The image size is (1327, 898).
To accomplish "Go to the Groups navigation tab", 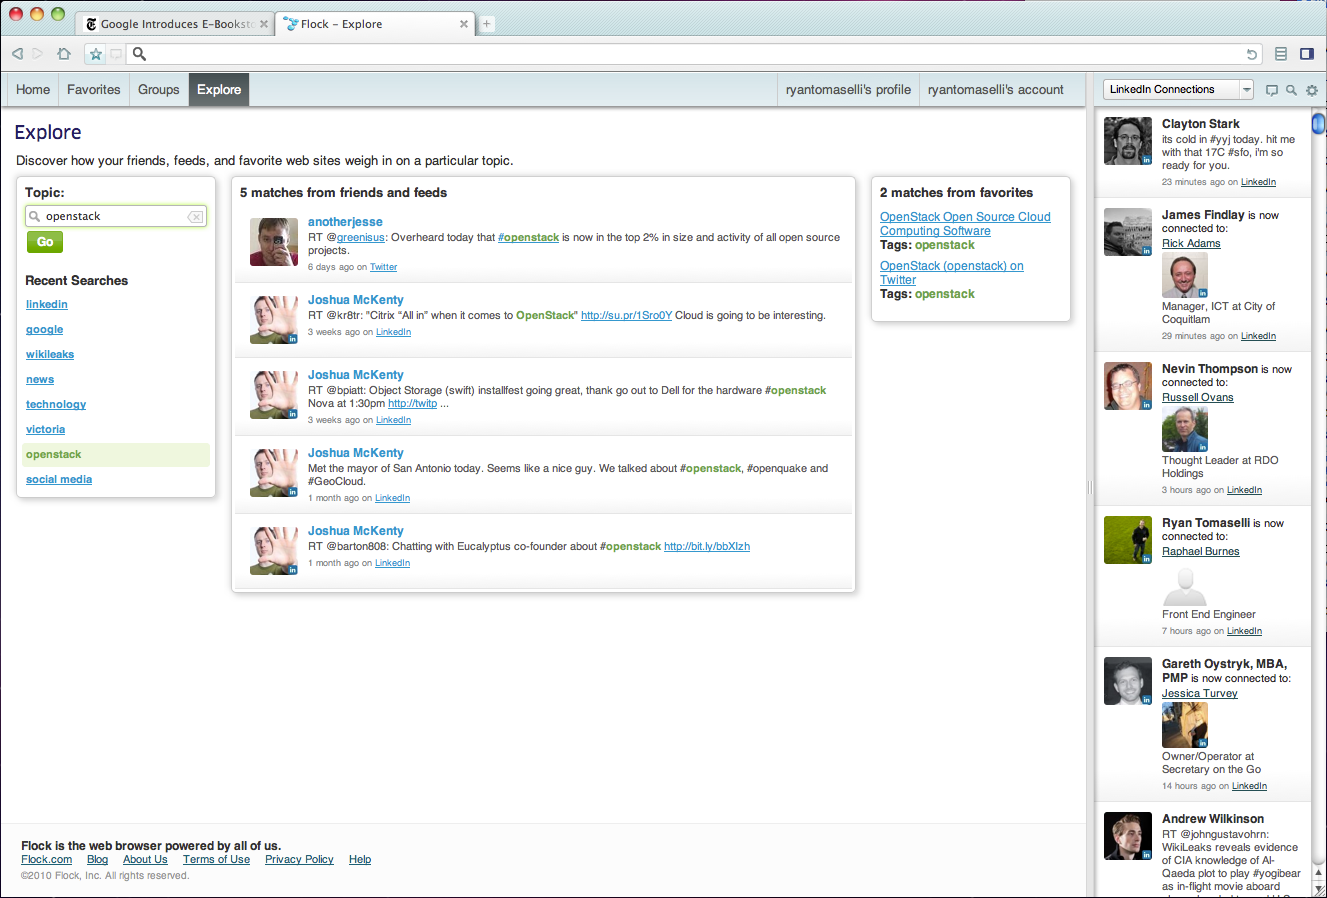I will coord(159,90).
